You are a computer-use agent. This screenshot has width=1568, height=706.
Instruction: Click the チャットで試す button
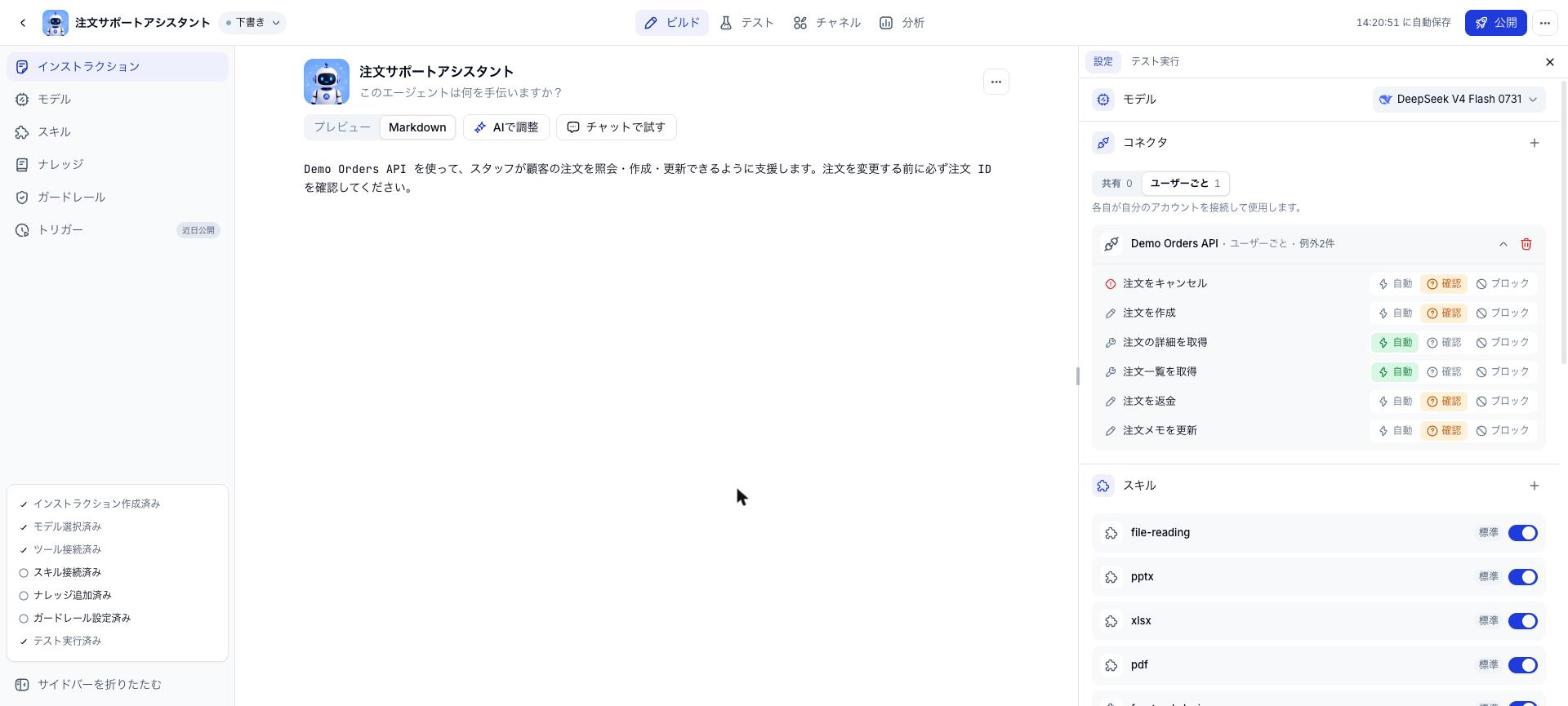616,127
